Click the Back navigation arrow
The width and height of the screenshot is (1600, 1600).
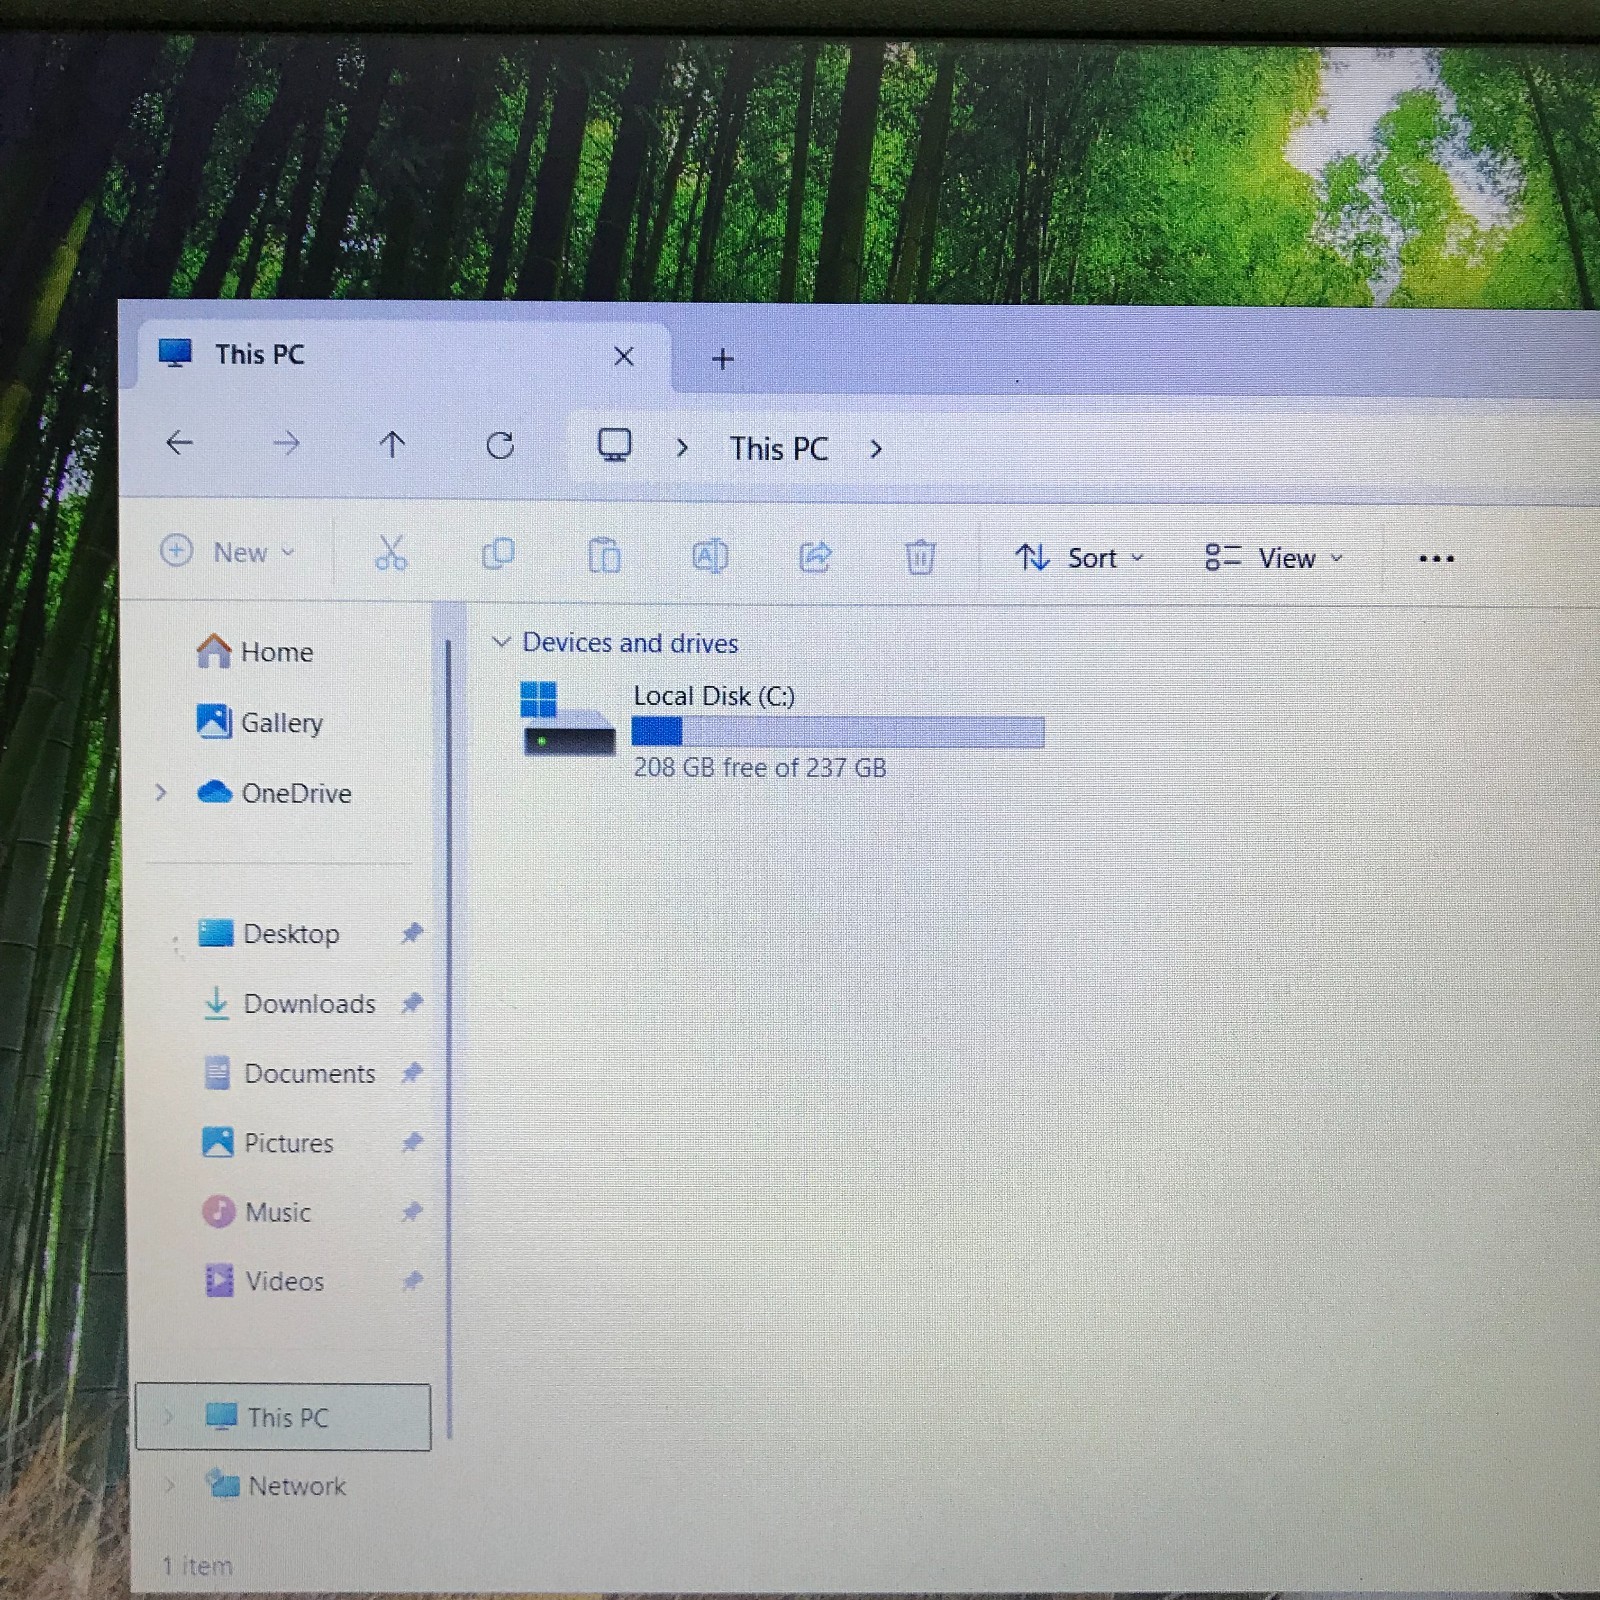[x=179, y=442]
